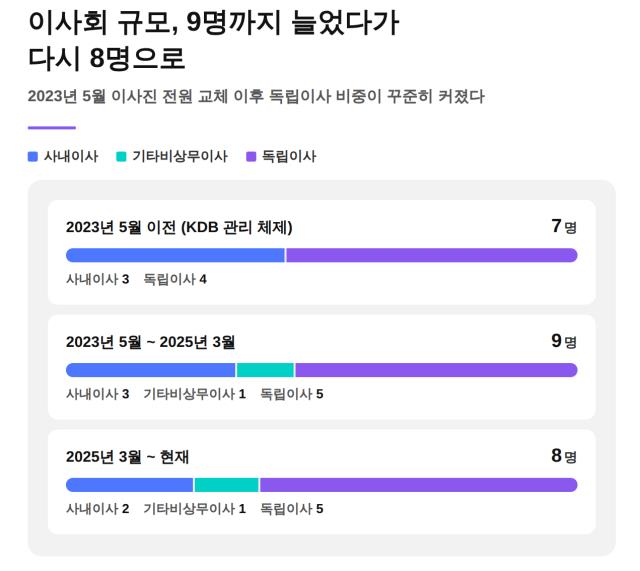Click the 2025년 3월 ~ 현재 heading
Screen dimensions: 640x571
(x=127, y=457)
